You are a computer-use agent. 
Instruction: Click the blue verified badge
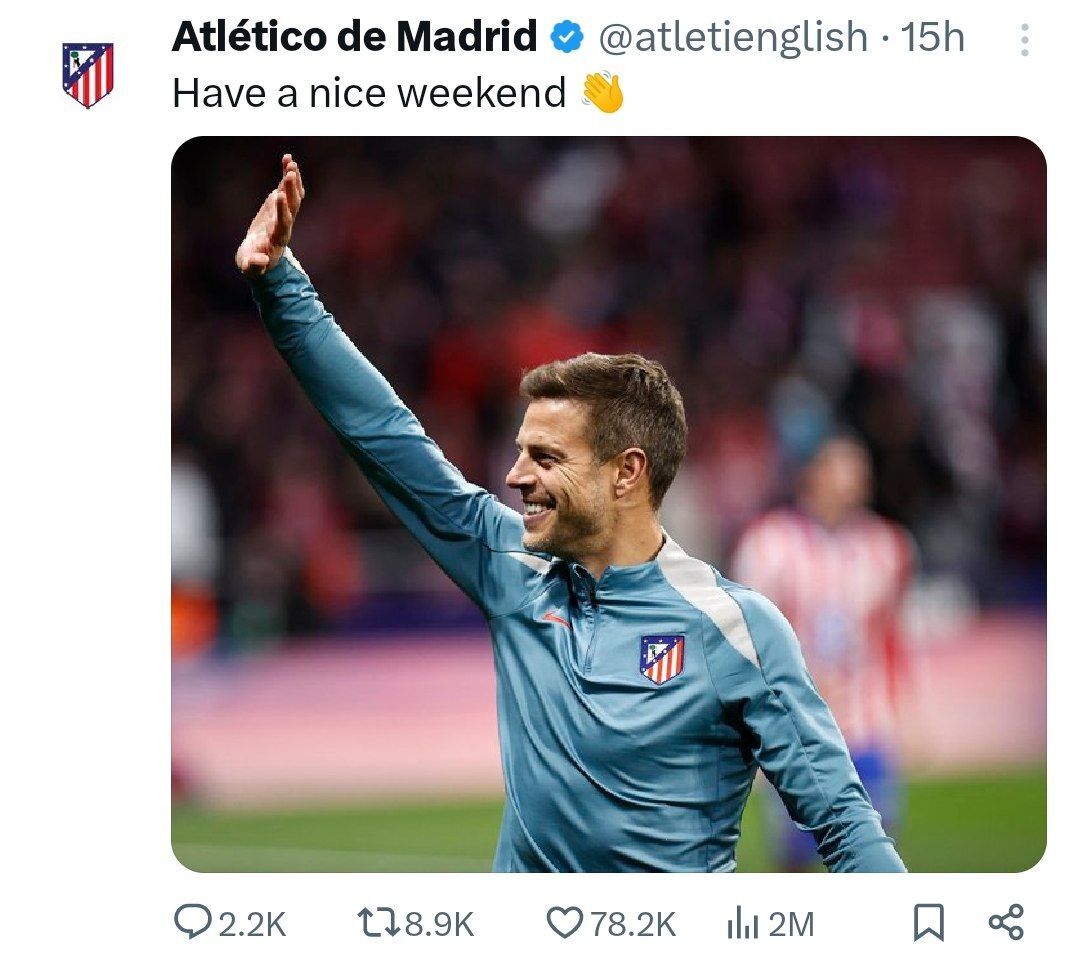[568, 38]
